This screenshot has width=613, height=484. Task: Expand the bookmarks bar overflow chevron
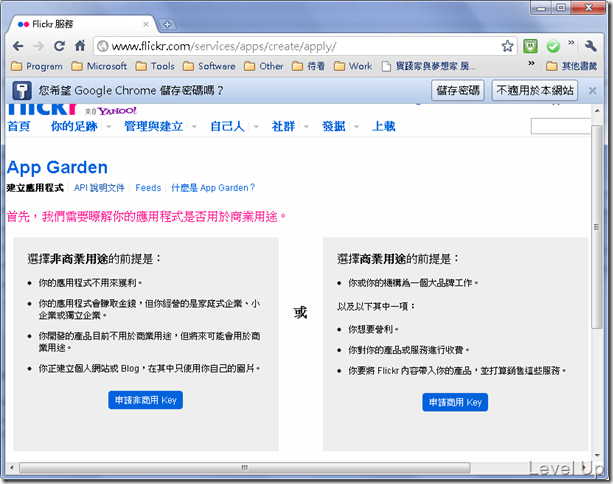coord(531,63)
